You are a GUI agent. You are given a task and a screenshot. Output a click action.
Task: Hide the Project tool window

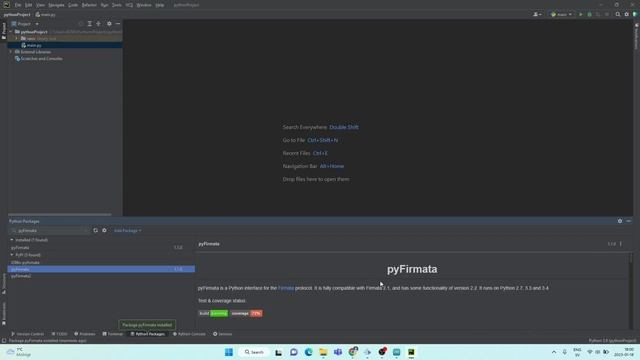[118, 24]
